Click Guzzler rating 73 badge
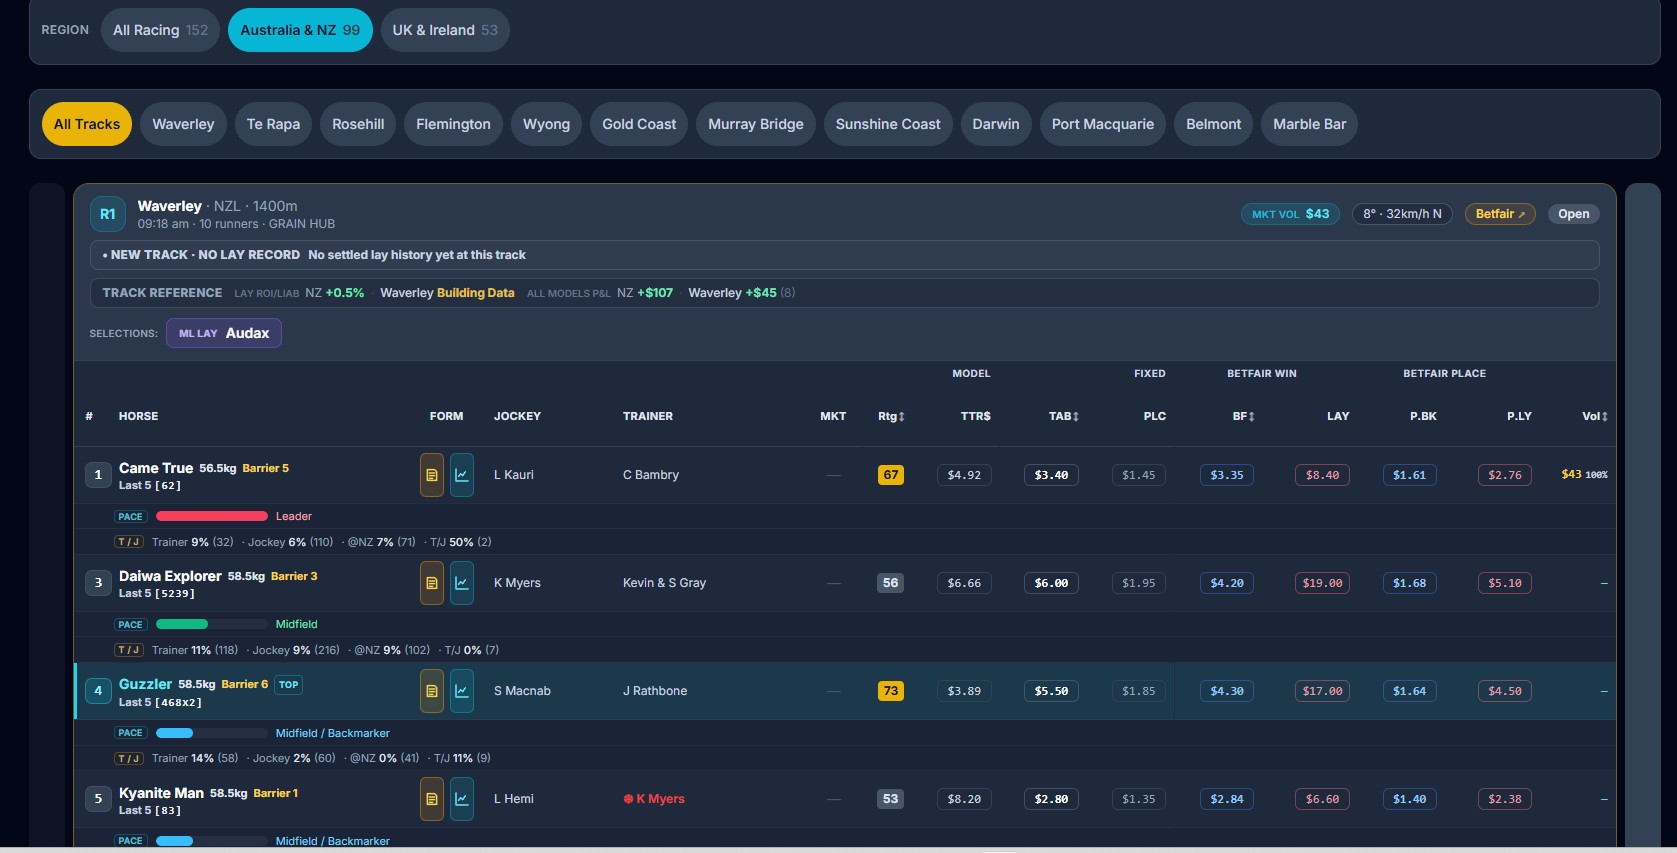The image size is (1677, 853). point(890,691)
